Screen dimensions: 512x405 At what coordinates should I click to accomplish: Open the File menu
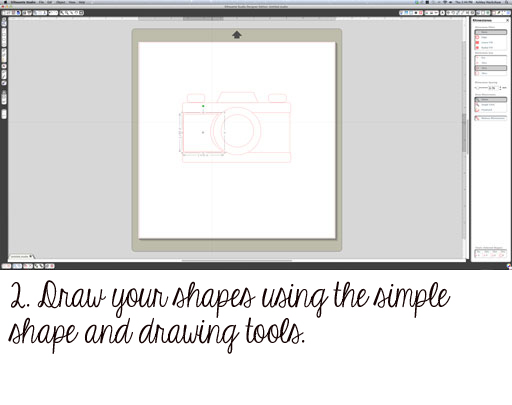42,2
